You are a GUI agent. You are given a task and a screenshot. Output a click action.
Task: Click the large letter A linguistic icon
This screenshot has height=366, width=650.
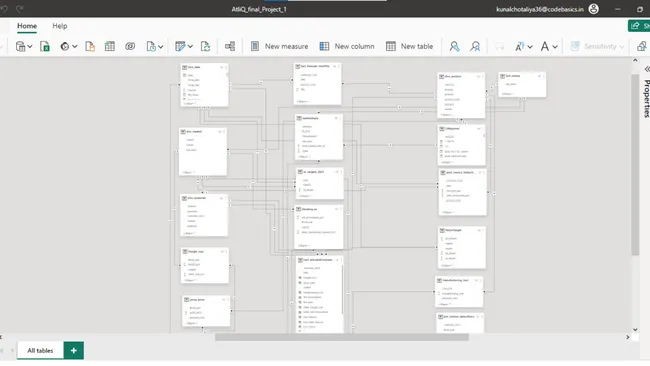click(545, 46)
